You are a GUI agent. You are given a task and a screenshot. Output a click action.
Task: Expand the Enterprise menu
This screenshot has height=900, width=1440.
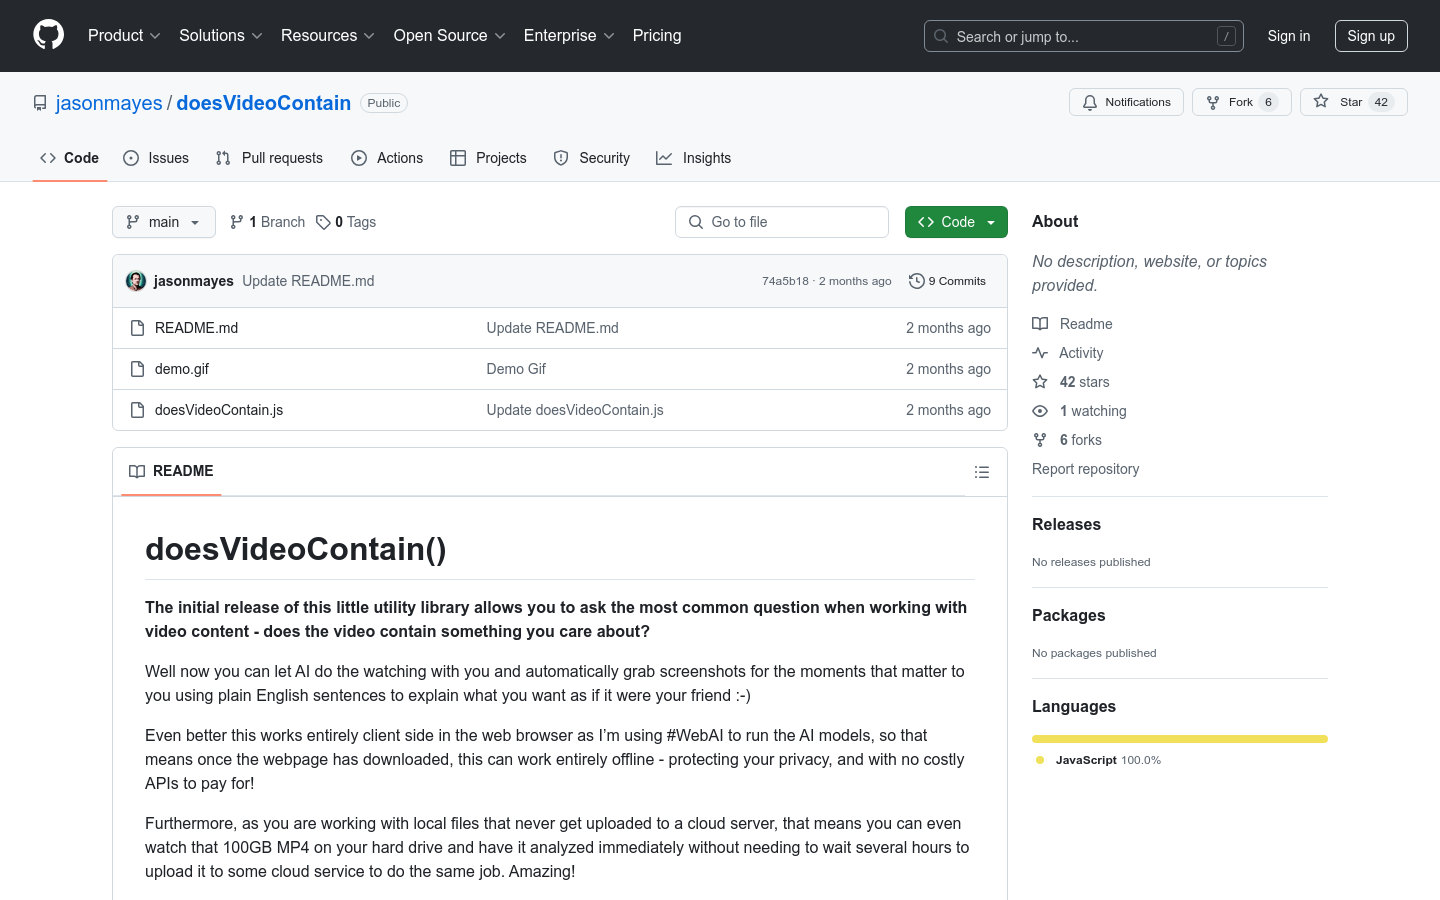tap(569, 36)
